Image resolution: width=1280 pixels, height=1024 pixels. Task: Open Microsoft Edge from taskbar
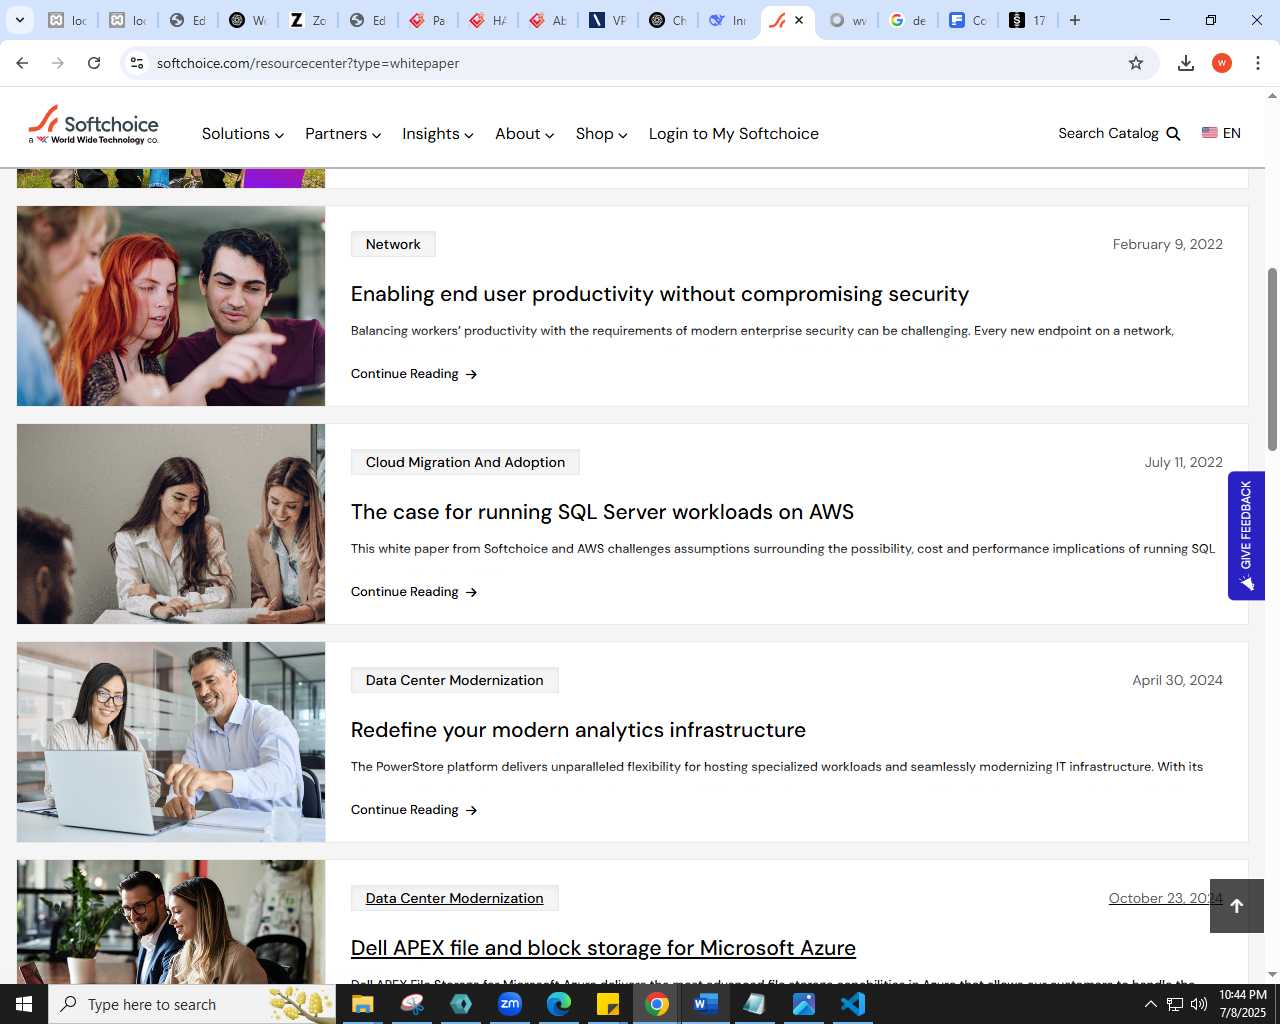(559, 1004)
